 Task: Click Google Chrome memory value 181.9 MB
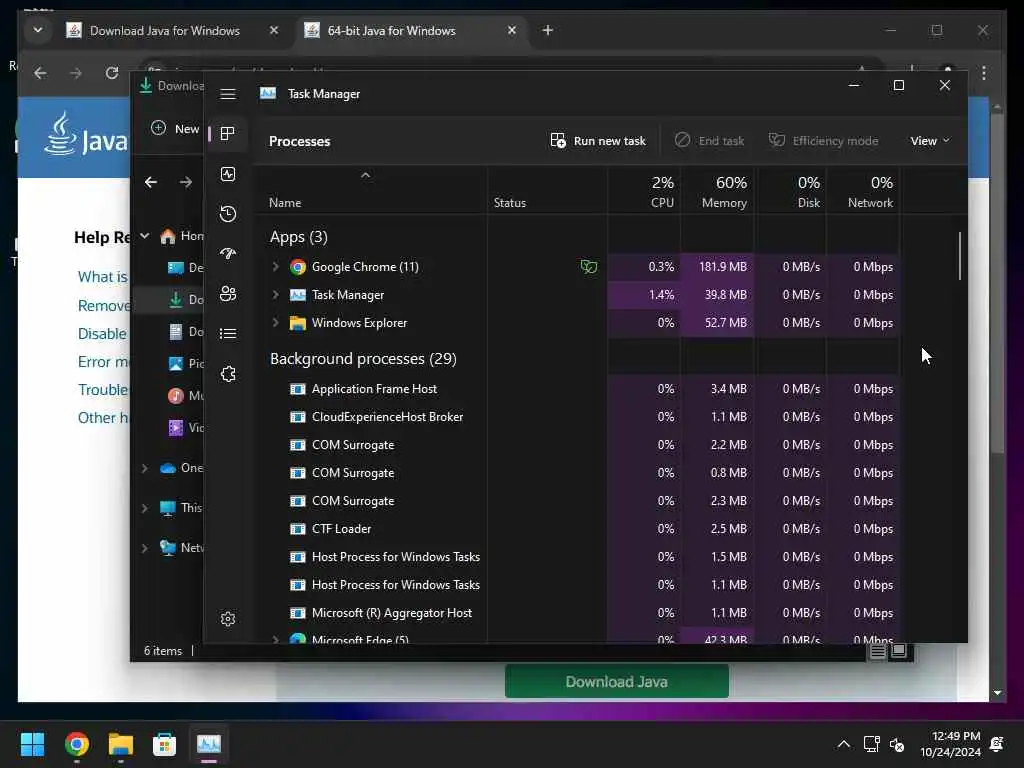(722, 266)
